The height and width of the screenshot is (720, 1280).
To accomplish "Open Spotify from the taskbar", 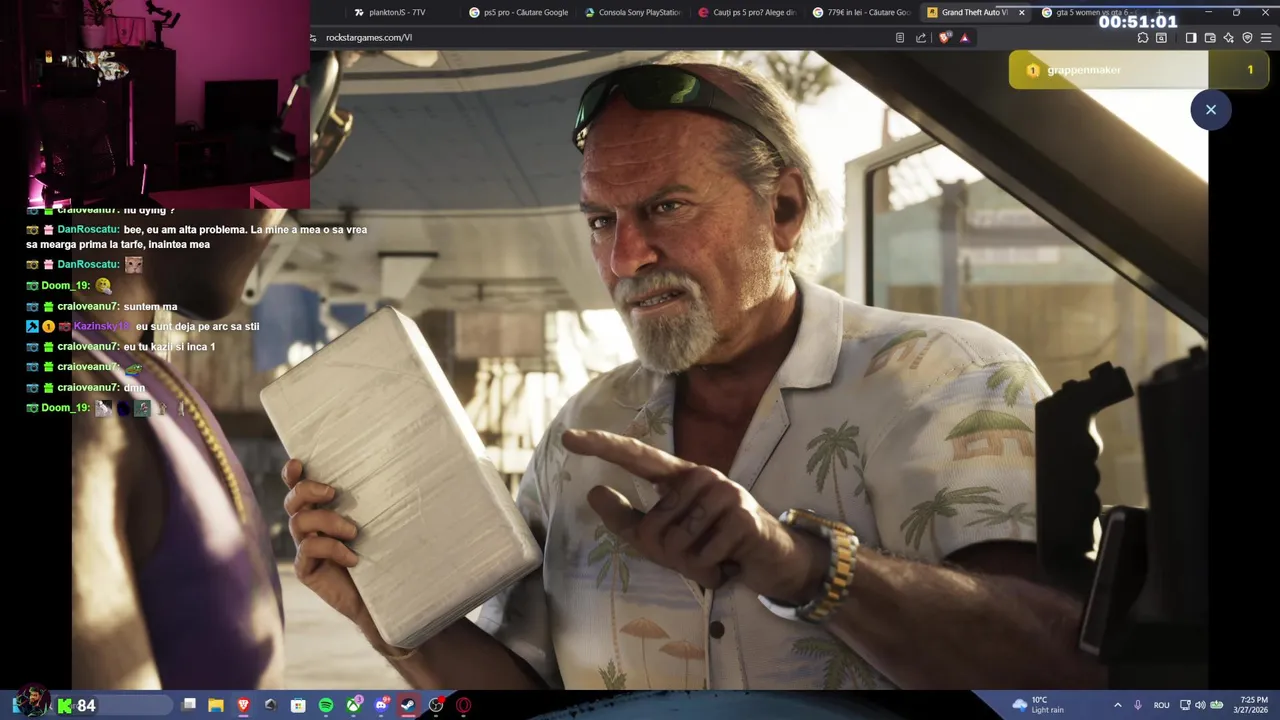I will [x=326, y=705].
